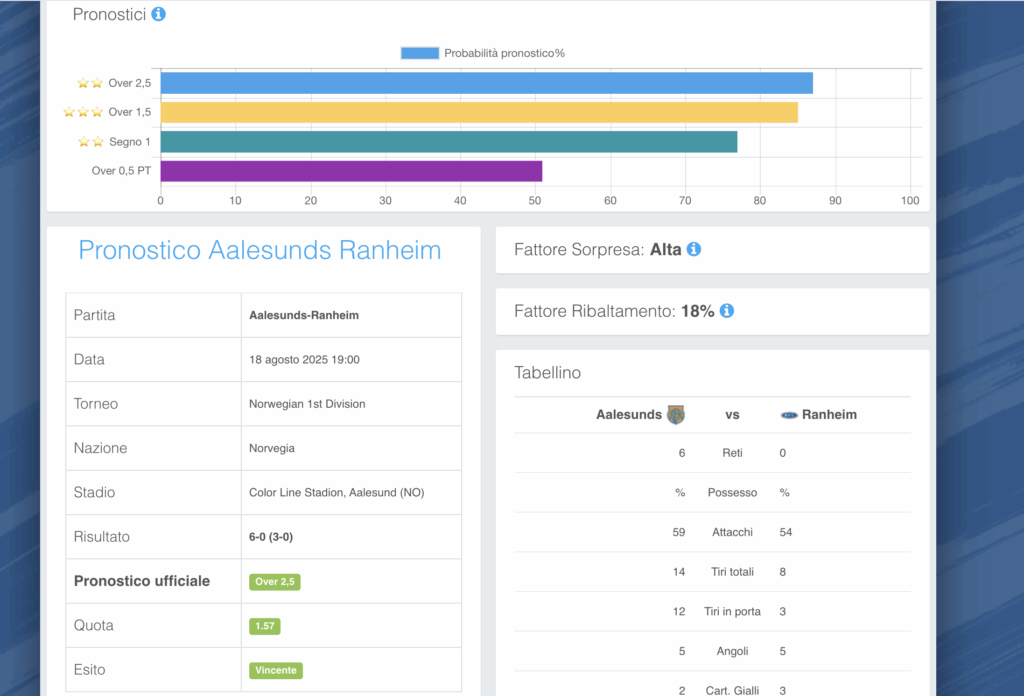The image size is (1024, 696).
Task: Click the Attacchi stat label
Action: coord(732,532)
